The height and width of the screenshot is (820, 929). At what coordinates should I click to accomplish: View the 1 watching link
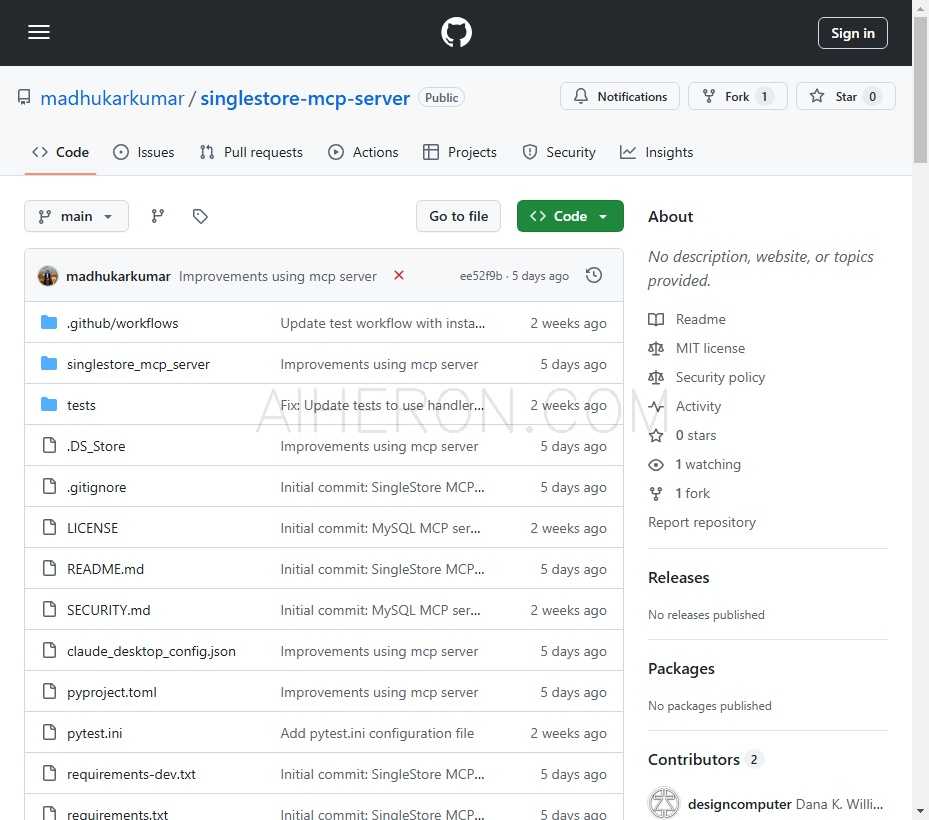tap(694, 465)
